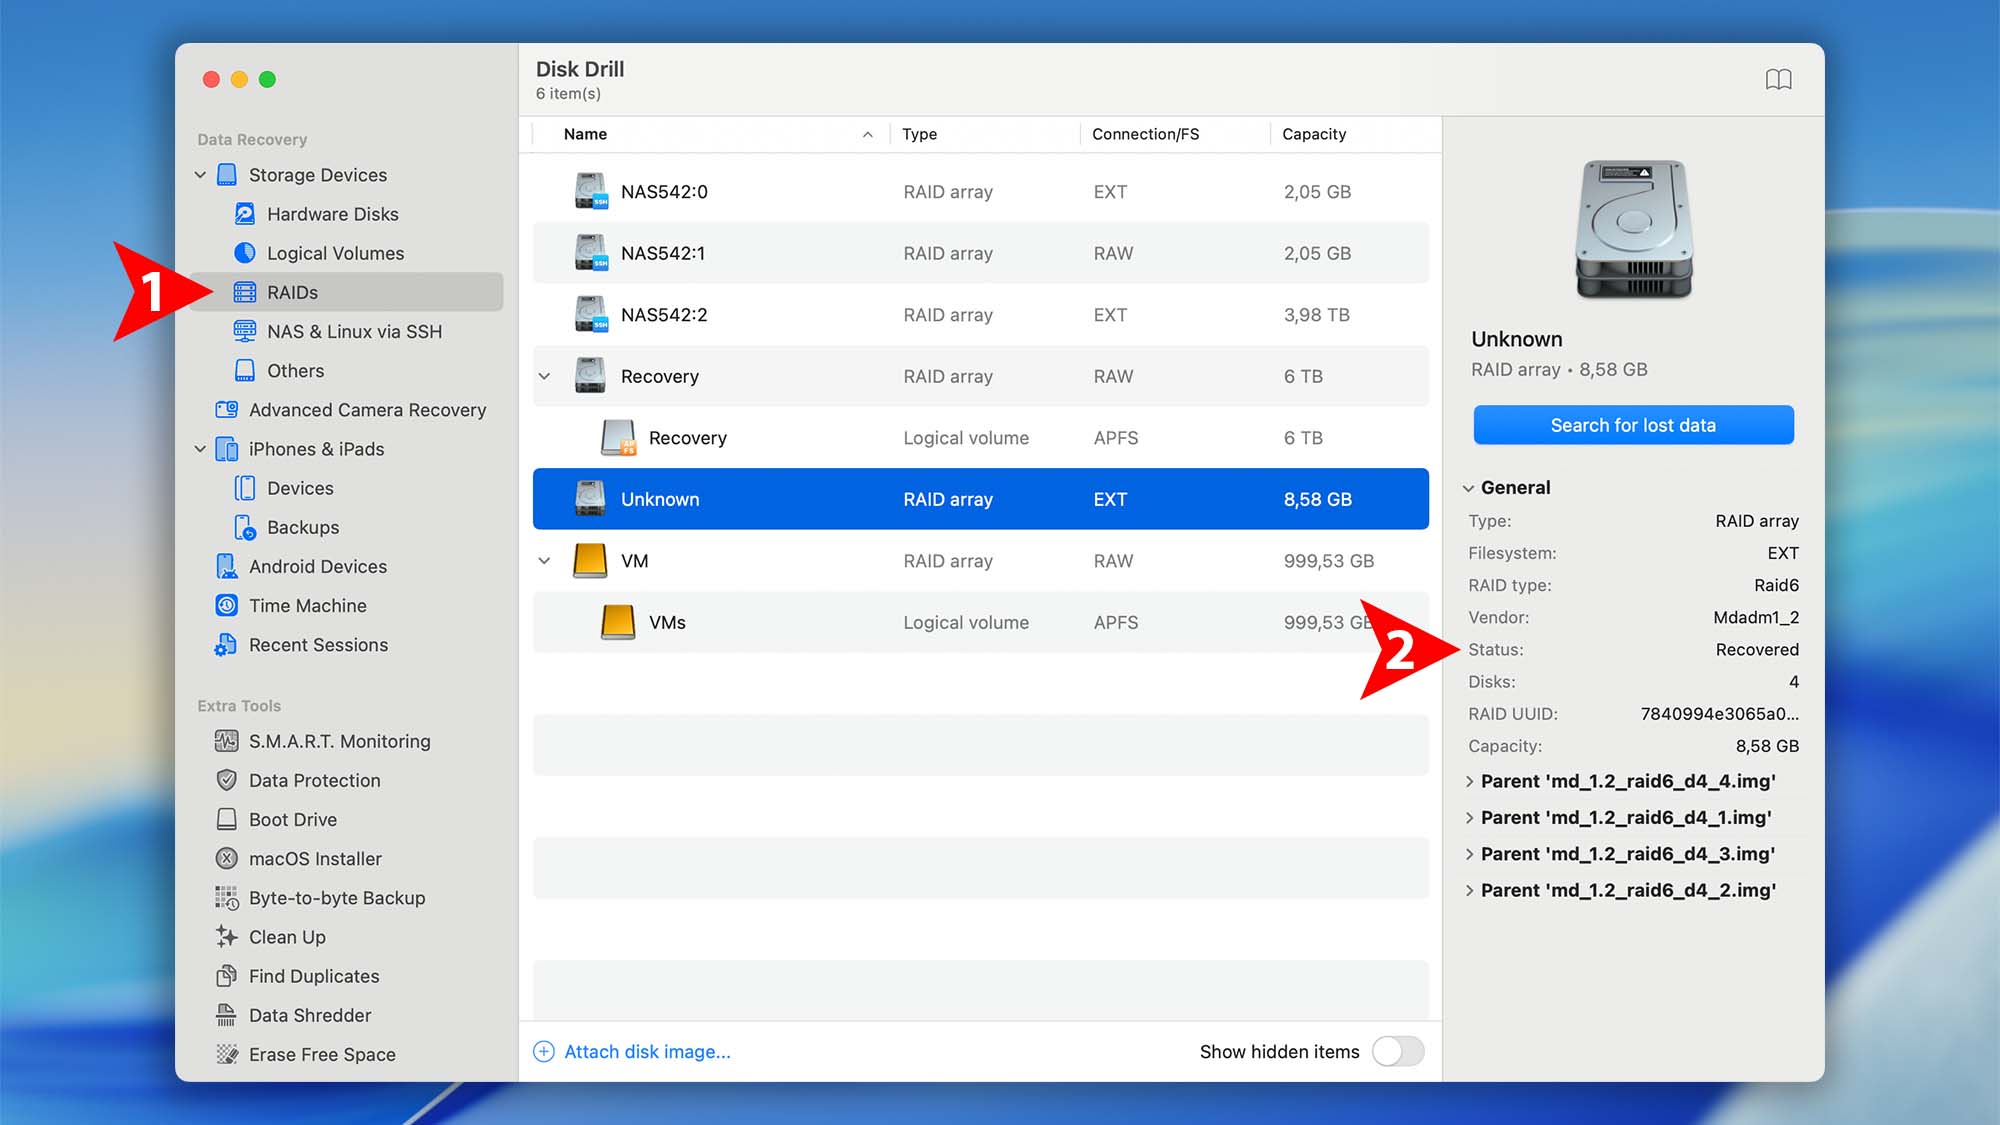
Task: Sort by Capacity column header
Action: (1355, 134)
